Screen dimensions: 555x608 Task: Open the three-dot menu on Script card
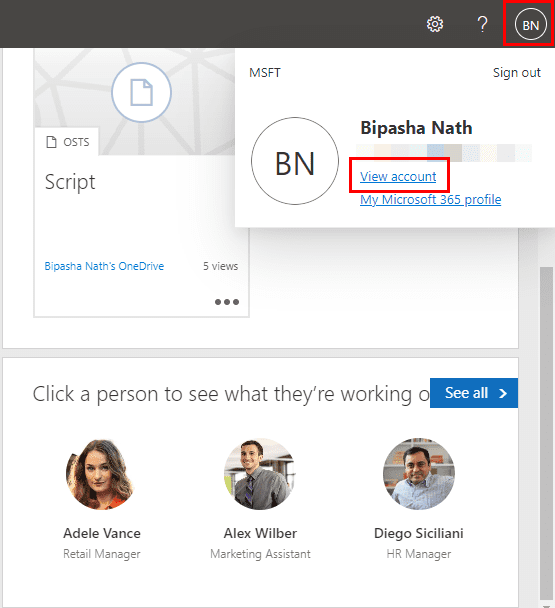point(227,302)
